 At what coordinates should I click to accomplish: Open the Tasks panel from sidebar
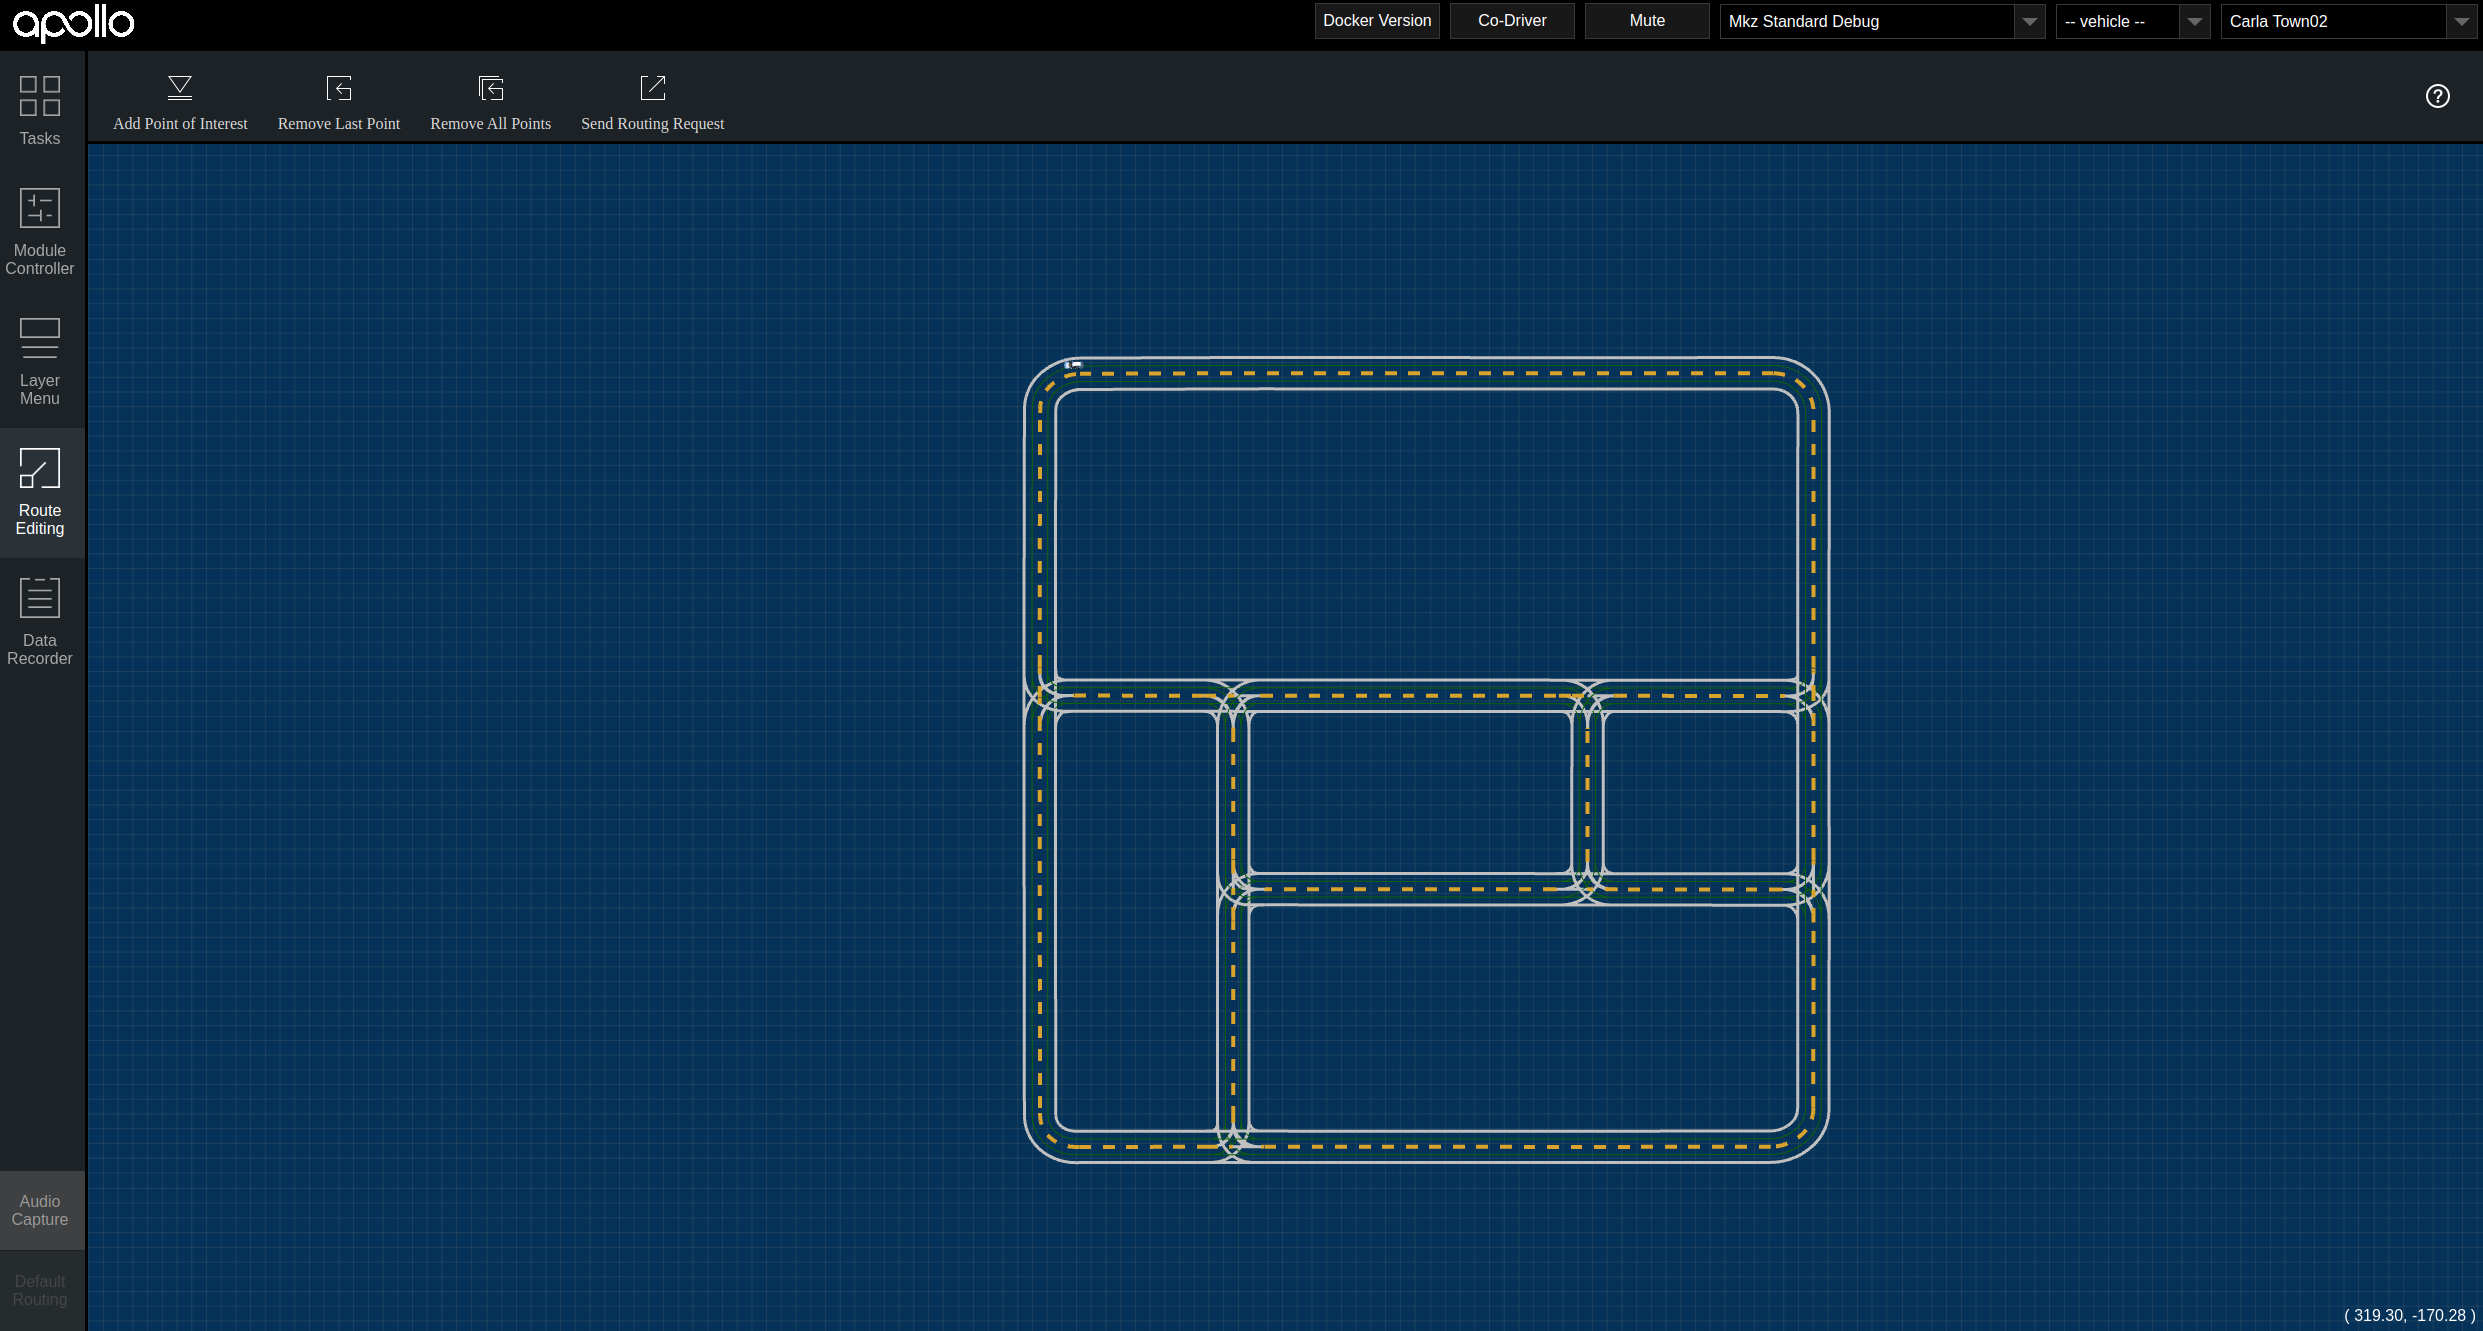[x=40, y=110]
